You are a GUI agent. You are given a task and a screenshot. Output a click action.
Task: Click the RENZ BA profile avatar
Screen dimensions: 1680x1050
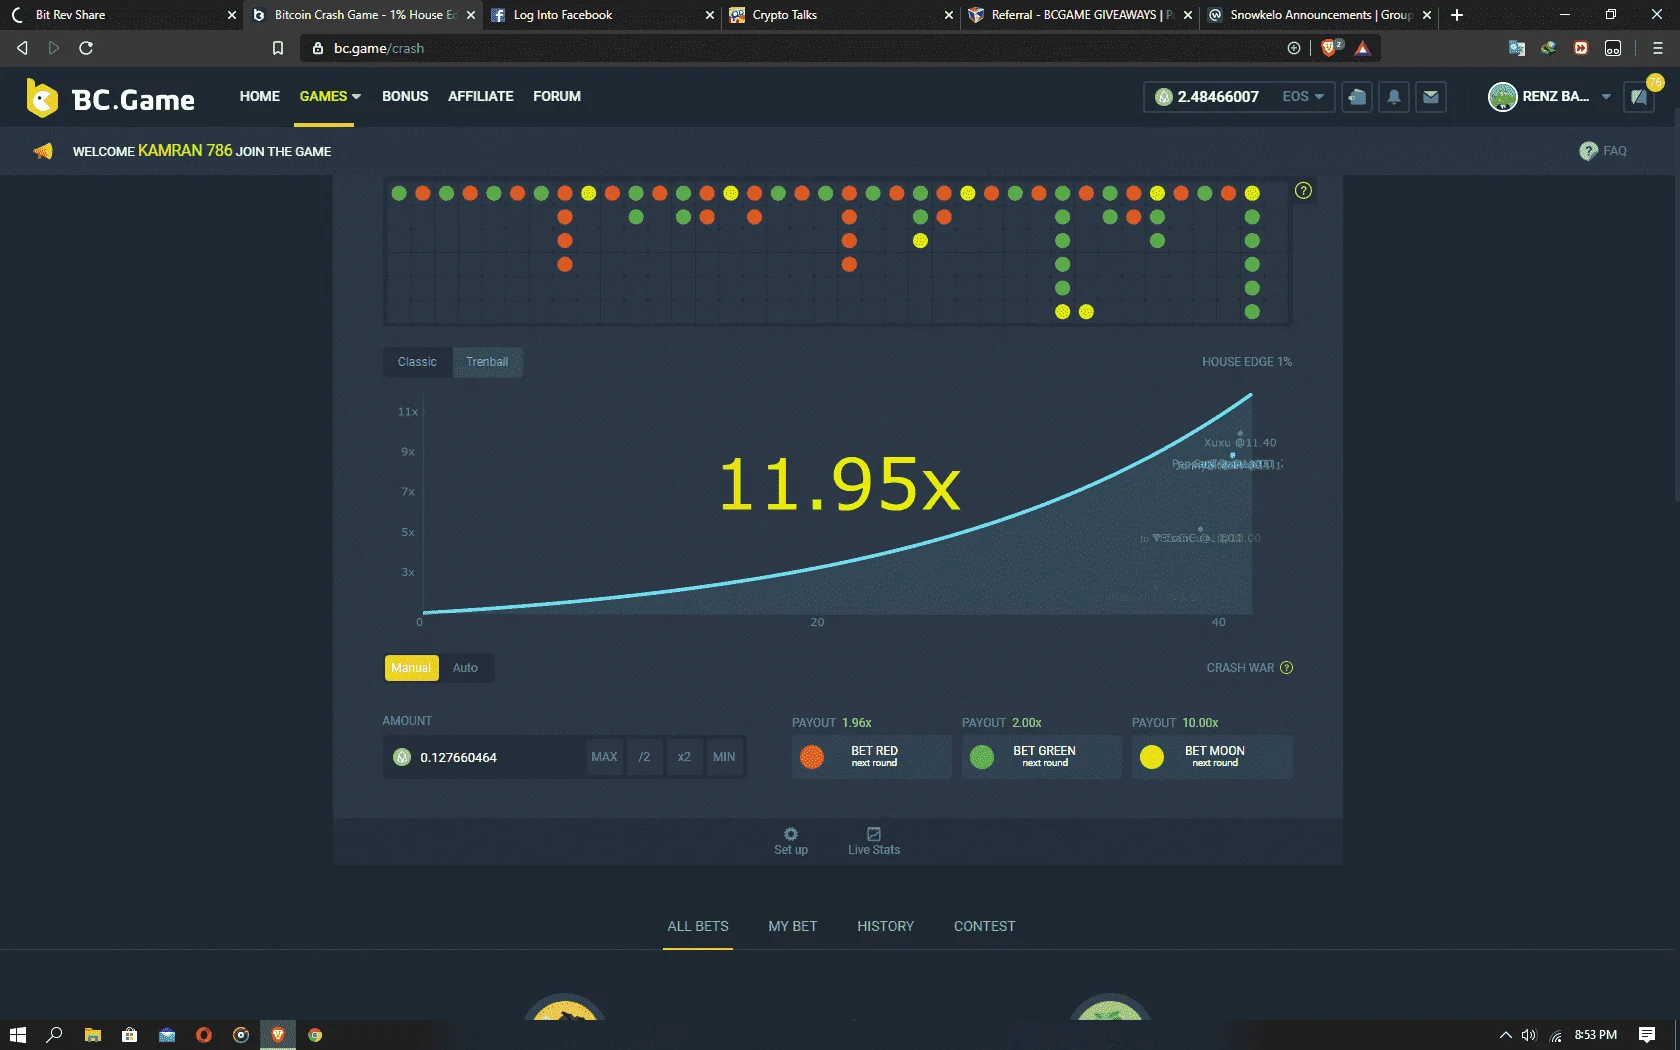[x=1502, y=97]
